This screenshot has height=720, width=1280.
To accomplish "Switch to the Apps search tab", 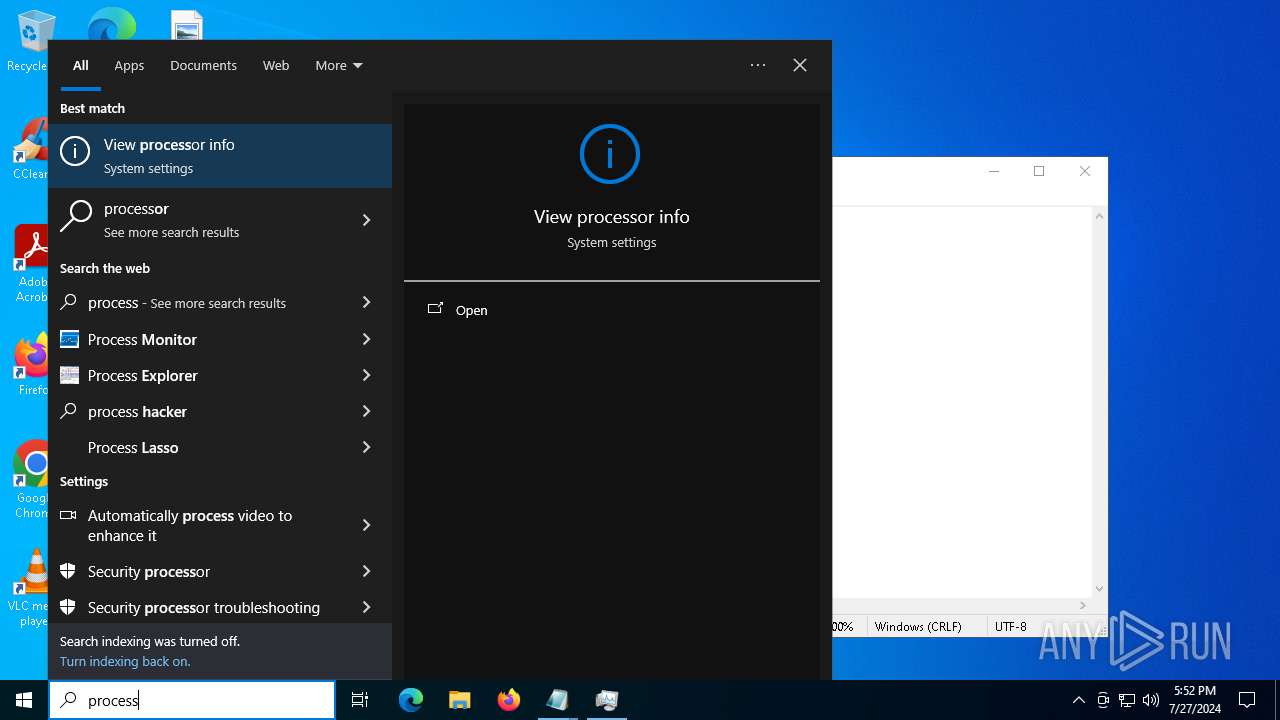I will coord(129,65).
